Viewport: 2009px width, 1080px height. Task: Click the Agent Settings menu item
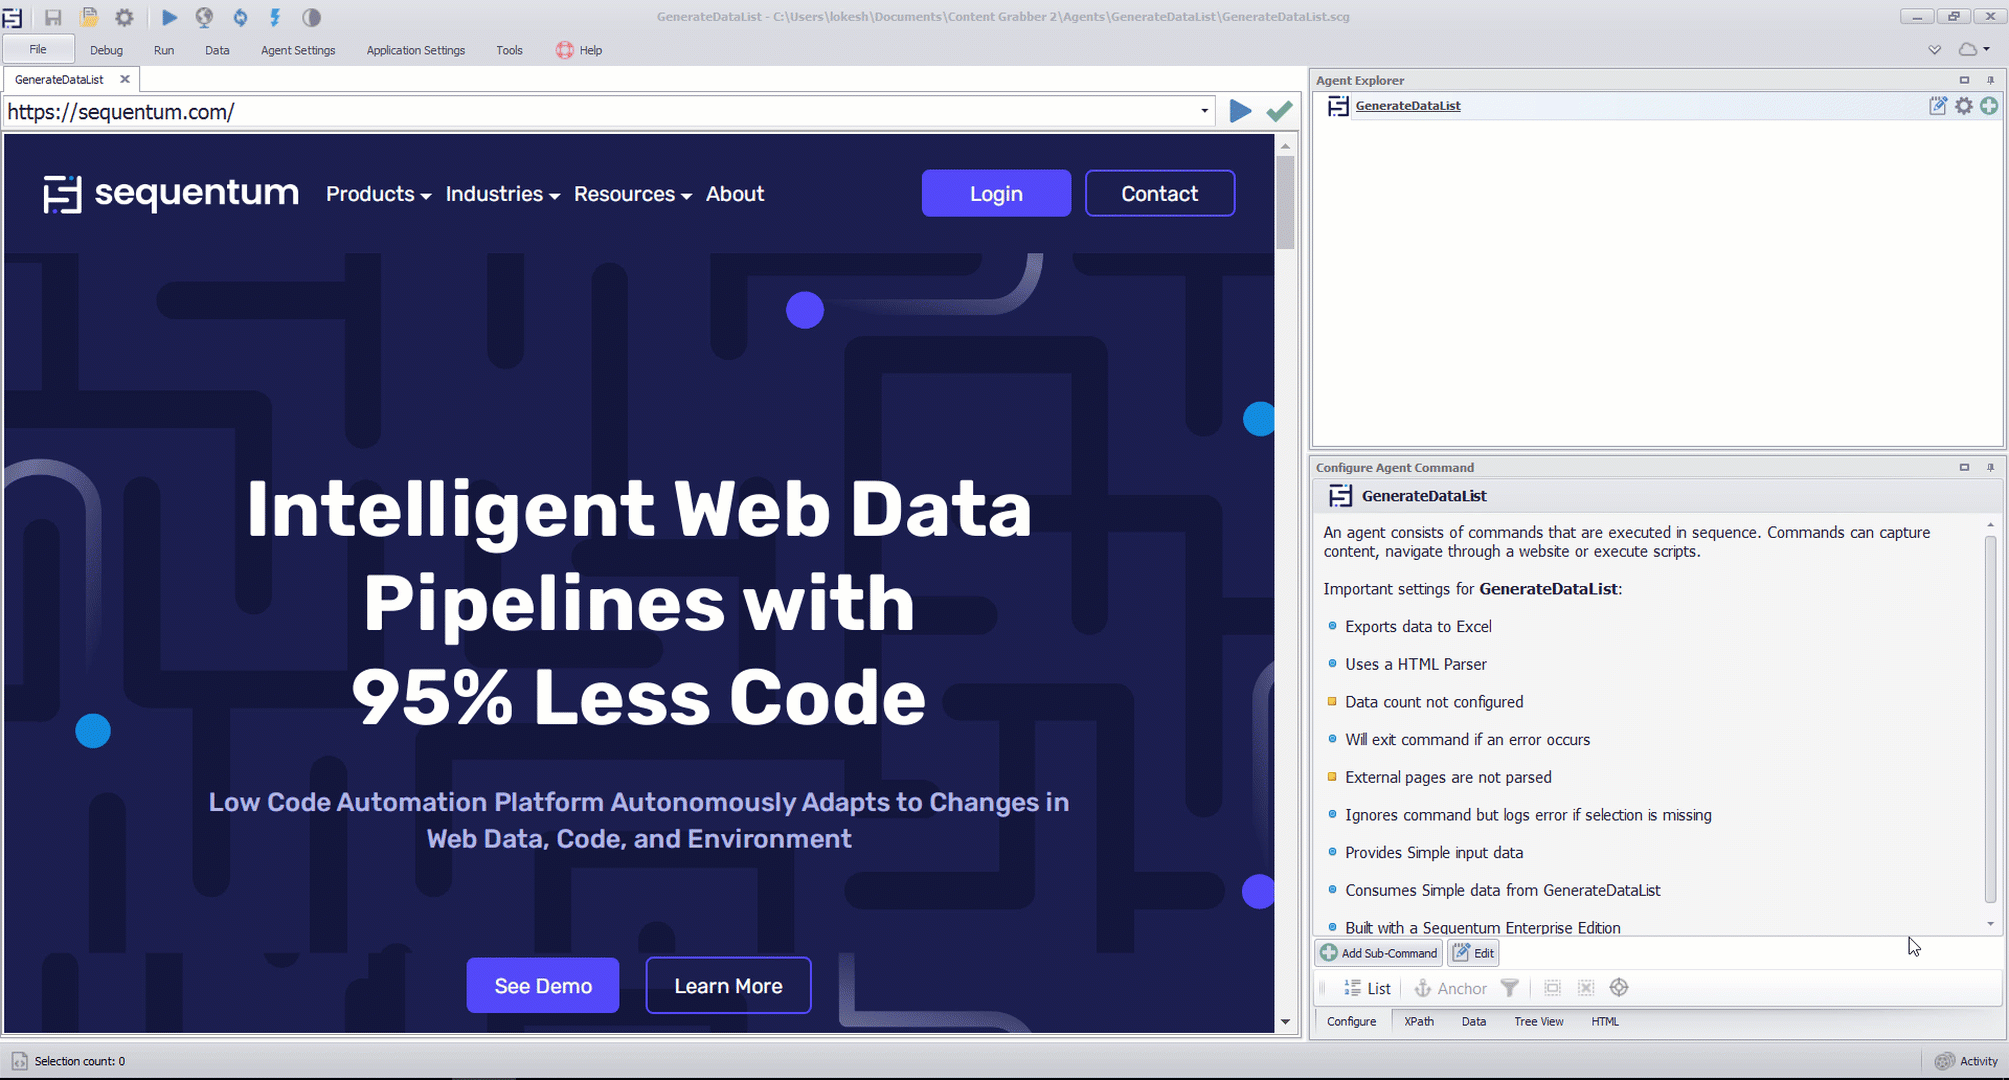click(298, 49)
